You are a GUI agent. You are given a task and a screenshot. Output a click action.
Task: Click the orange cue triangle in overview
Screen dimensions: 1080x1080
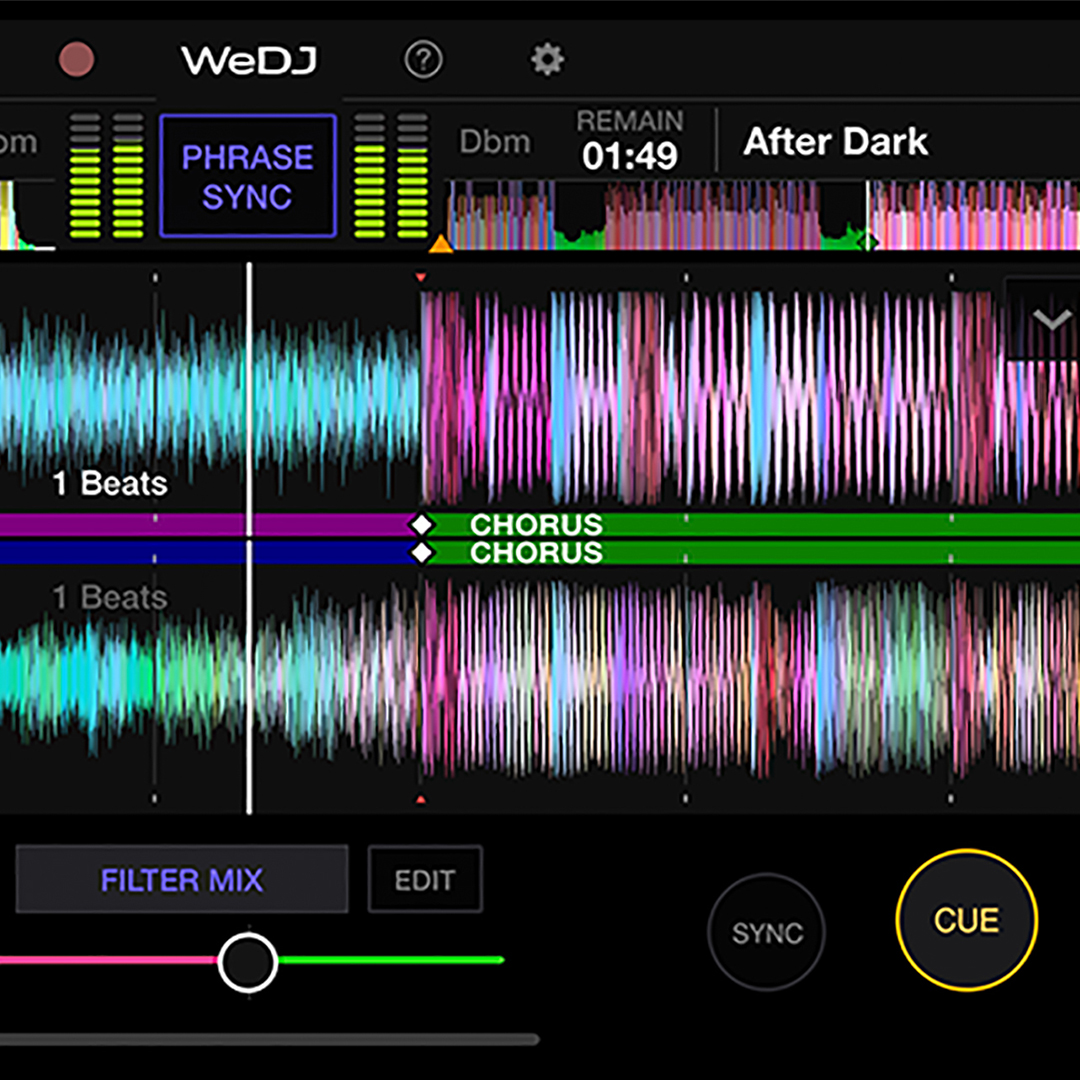(441, 243)
